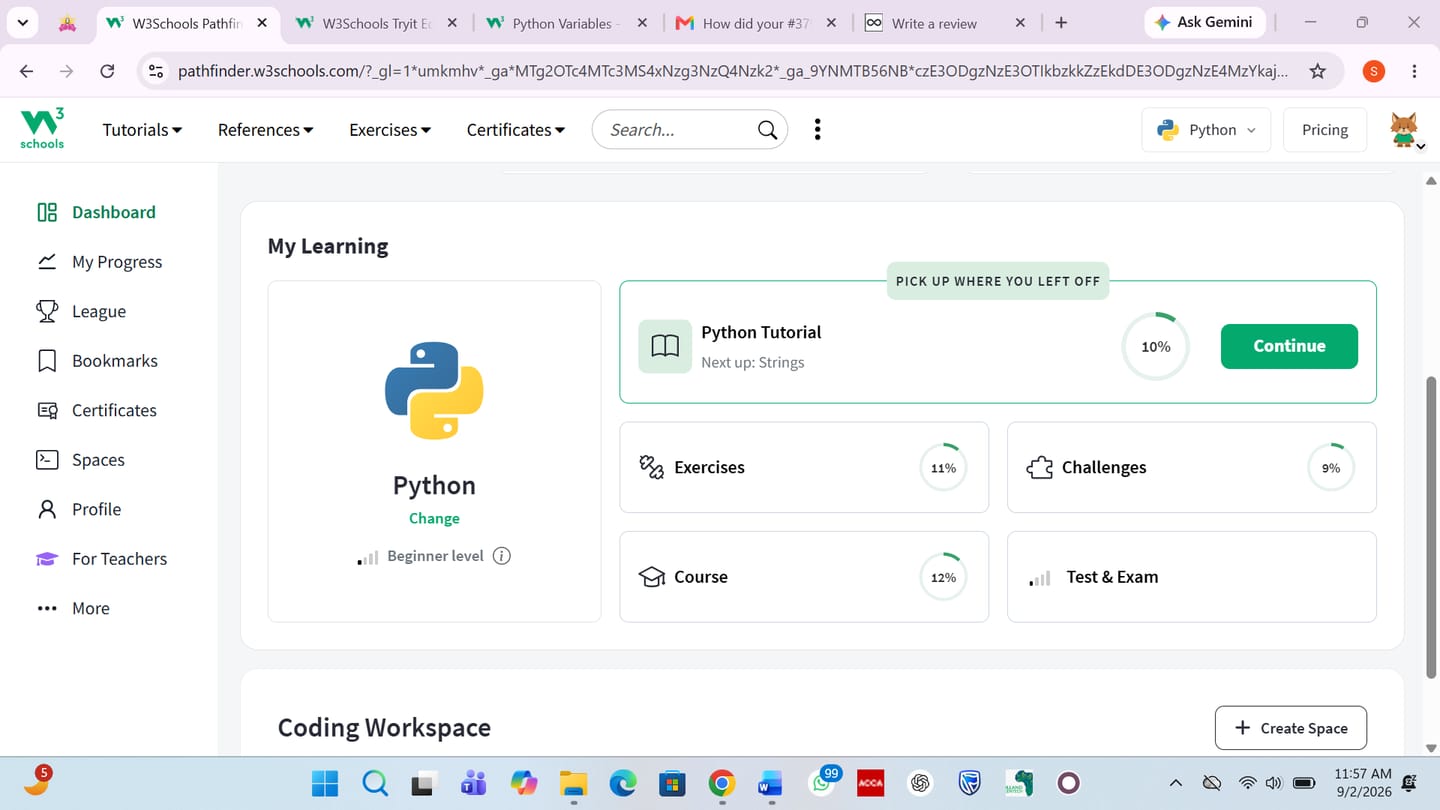Close the W3Schools Pathfinder tab
Viewport: 1440px width, 810px height.
tap(262, 23)
